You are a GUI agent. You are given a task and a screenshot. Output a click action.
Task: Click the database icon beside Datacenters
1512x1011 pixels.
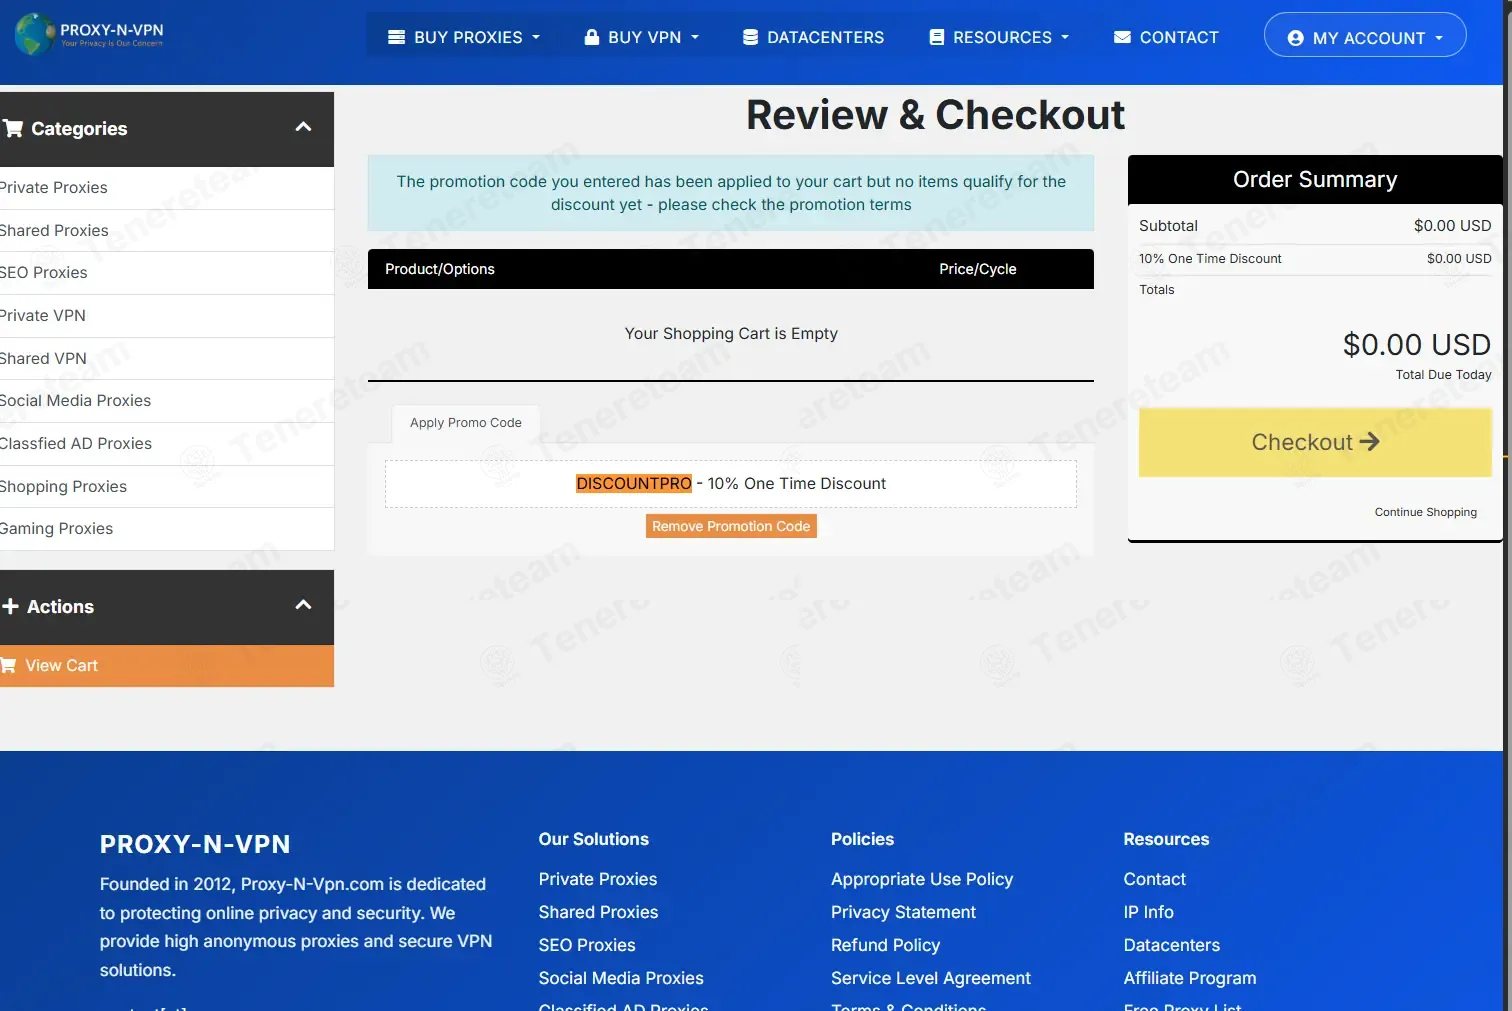[750, 37]
